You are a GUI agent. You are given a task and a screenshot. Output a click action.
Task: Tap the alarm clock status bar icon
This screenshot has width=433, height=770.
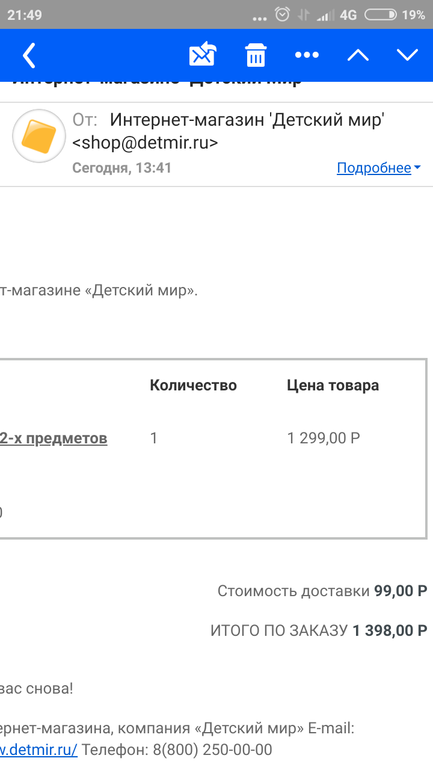tap(282, 14)
